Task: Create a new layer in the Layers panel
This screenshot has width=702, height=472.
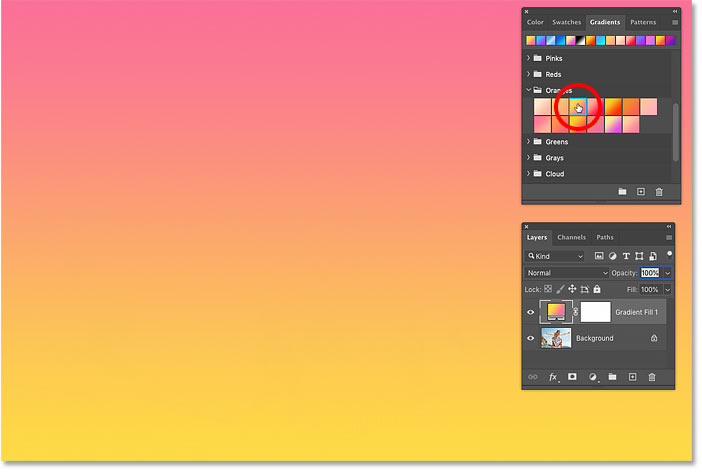Action: click(x=633, y=377)
